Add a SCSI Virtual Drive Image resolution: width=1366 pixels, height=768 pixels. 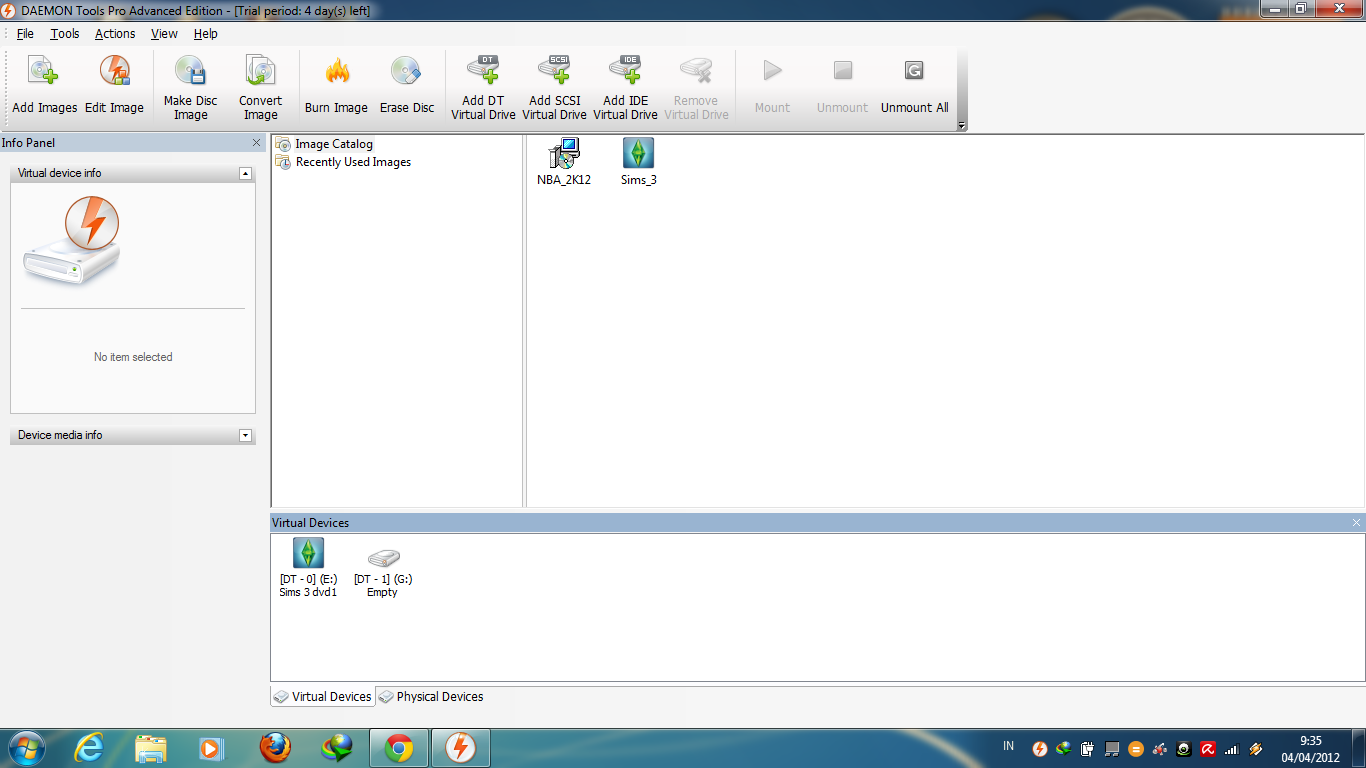coord(554,88)
